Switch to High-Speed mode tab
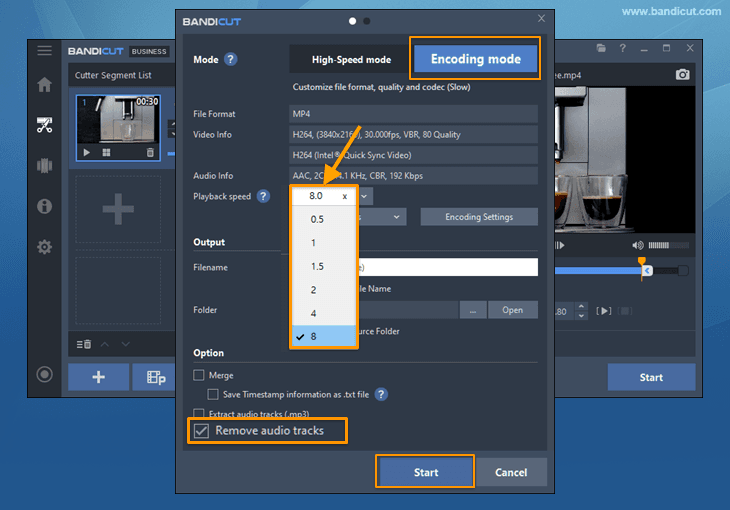The height and width of the screenshot is (510, 730). (x=350, y=60)
